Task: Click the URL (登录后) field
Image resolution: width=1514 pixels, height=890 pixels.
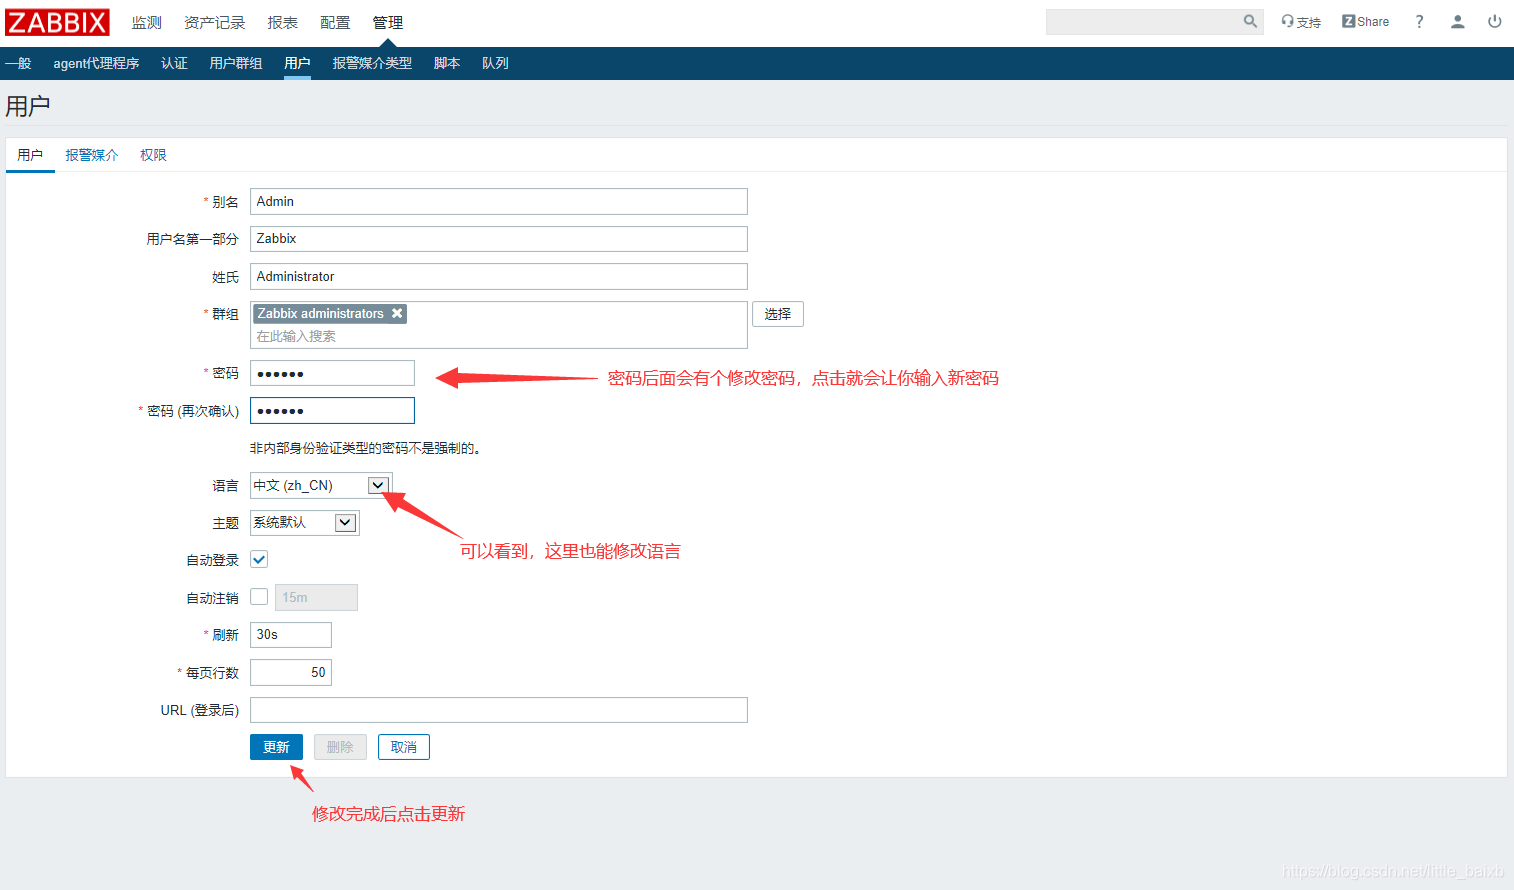Action: click(x=499, y=710)
